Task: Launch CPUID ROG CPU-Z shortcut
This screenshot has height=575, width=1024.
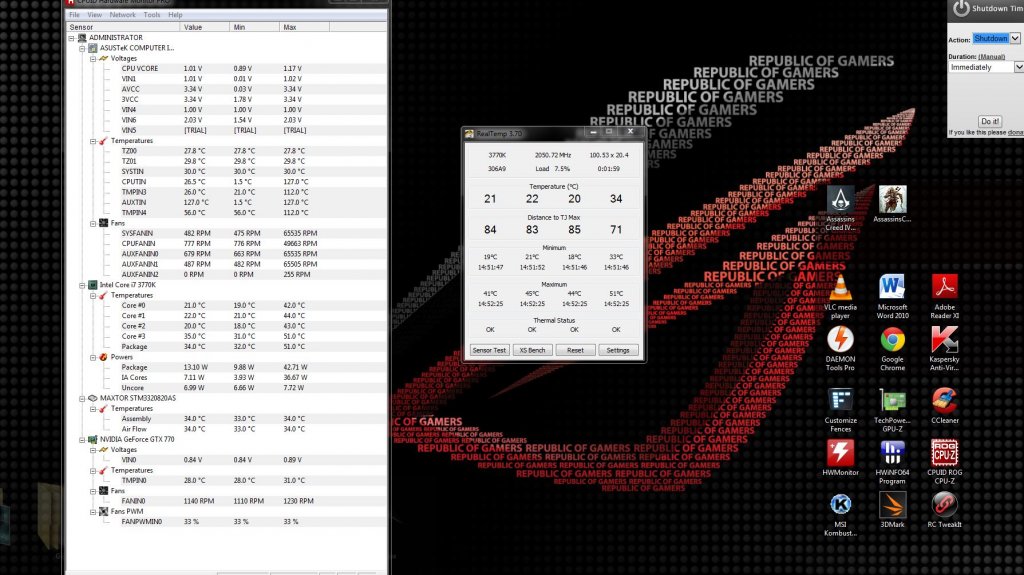Action: coord(944,462)
